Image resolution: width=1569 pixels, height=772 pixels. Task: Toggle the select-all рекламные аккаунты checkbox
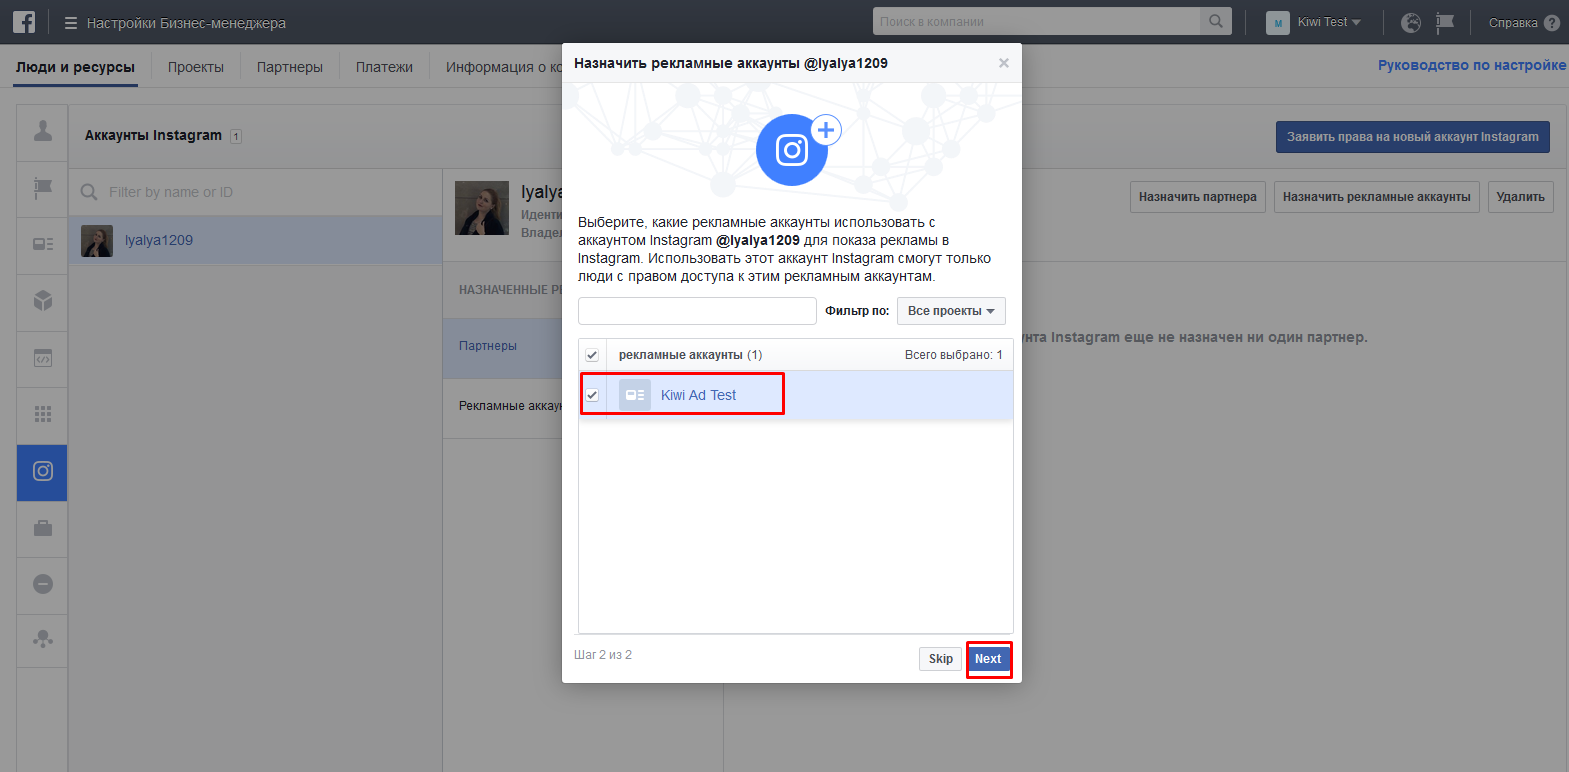[592, 355]
